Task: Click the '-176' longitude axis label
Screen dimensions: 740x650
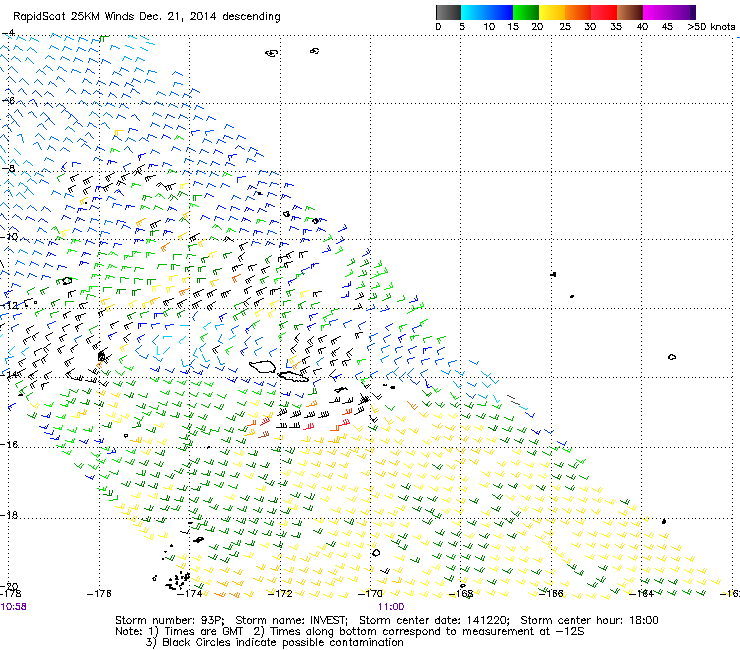Action: pyautogui.click(x=99, y=593)
